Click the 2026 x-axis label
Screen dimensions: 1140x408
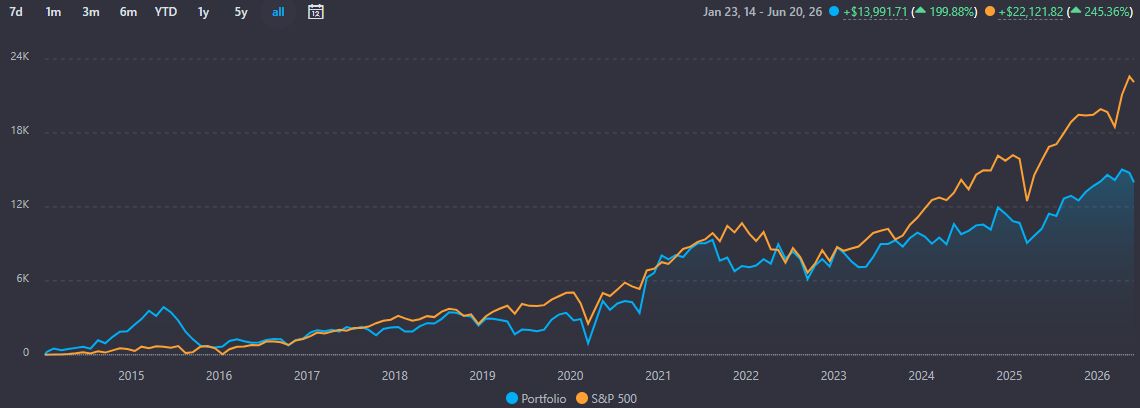point(1097,376)
